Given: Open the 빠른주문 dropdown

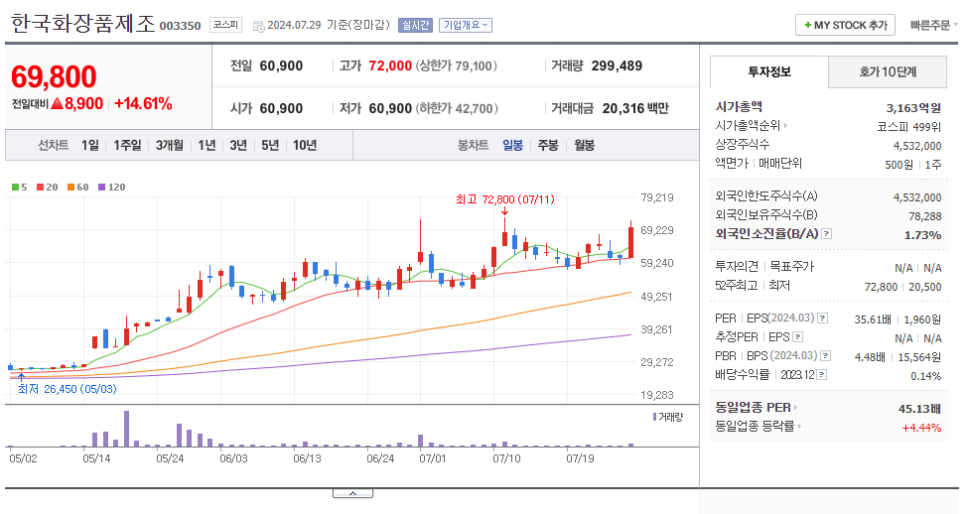Looking at the screenshot, I should coord(934,25).
